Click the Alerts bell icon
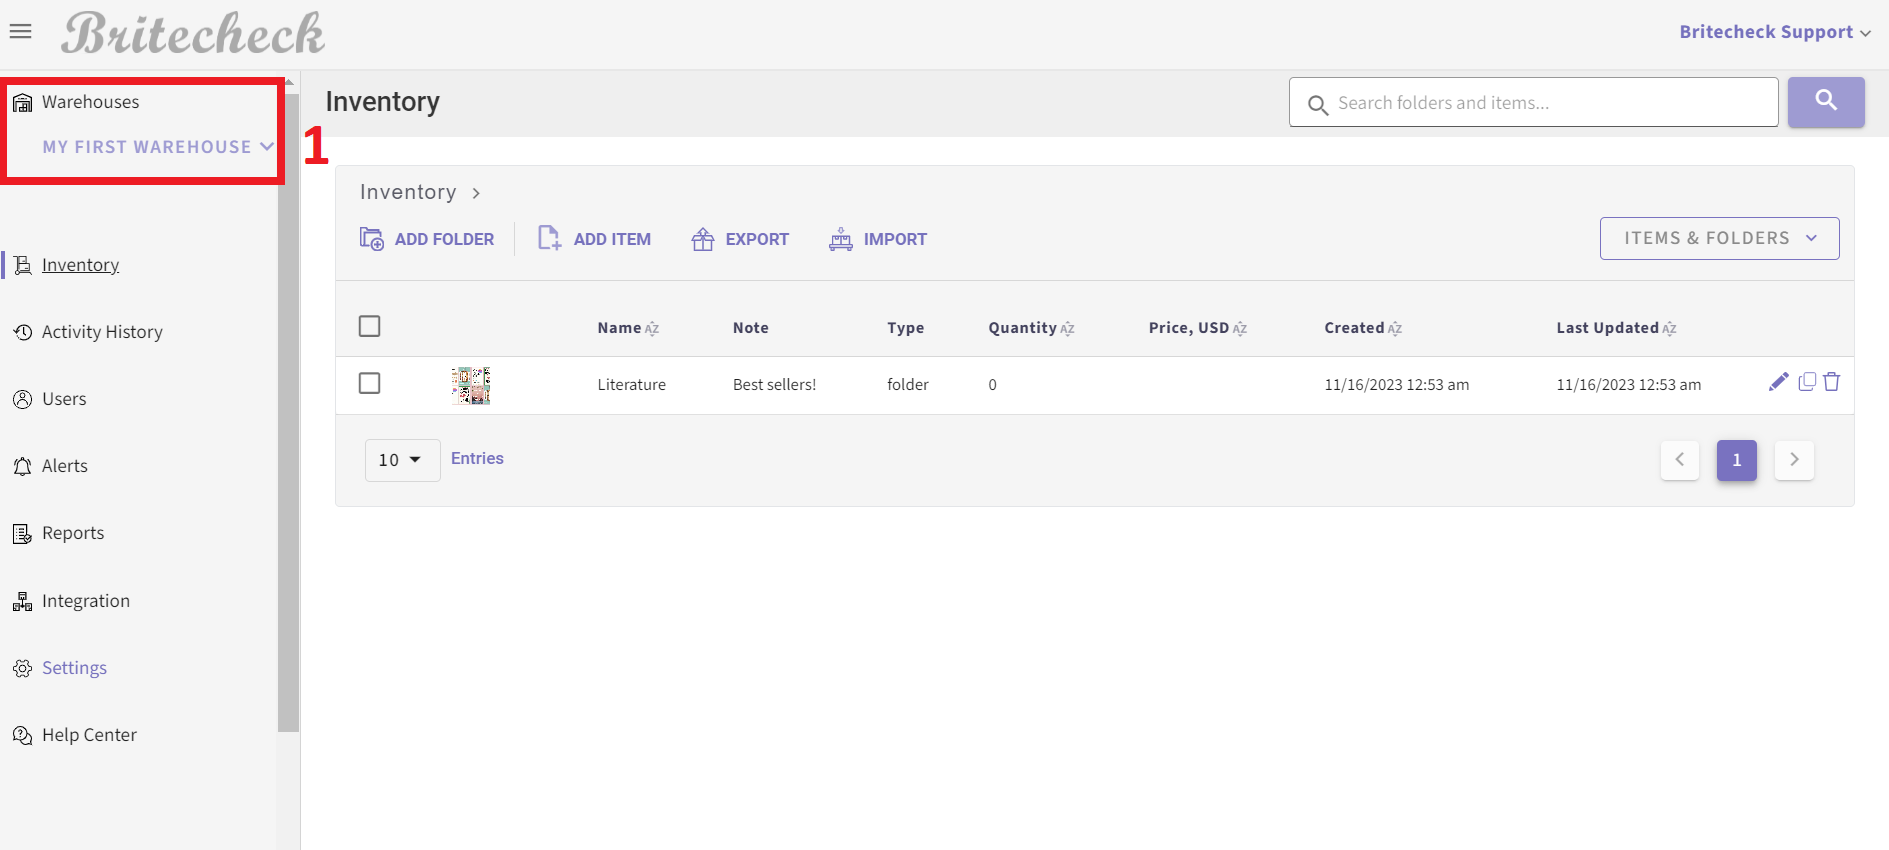Screen dimensions: 1889x850 [22, 466]
